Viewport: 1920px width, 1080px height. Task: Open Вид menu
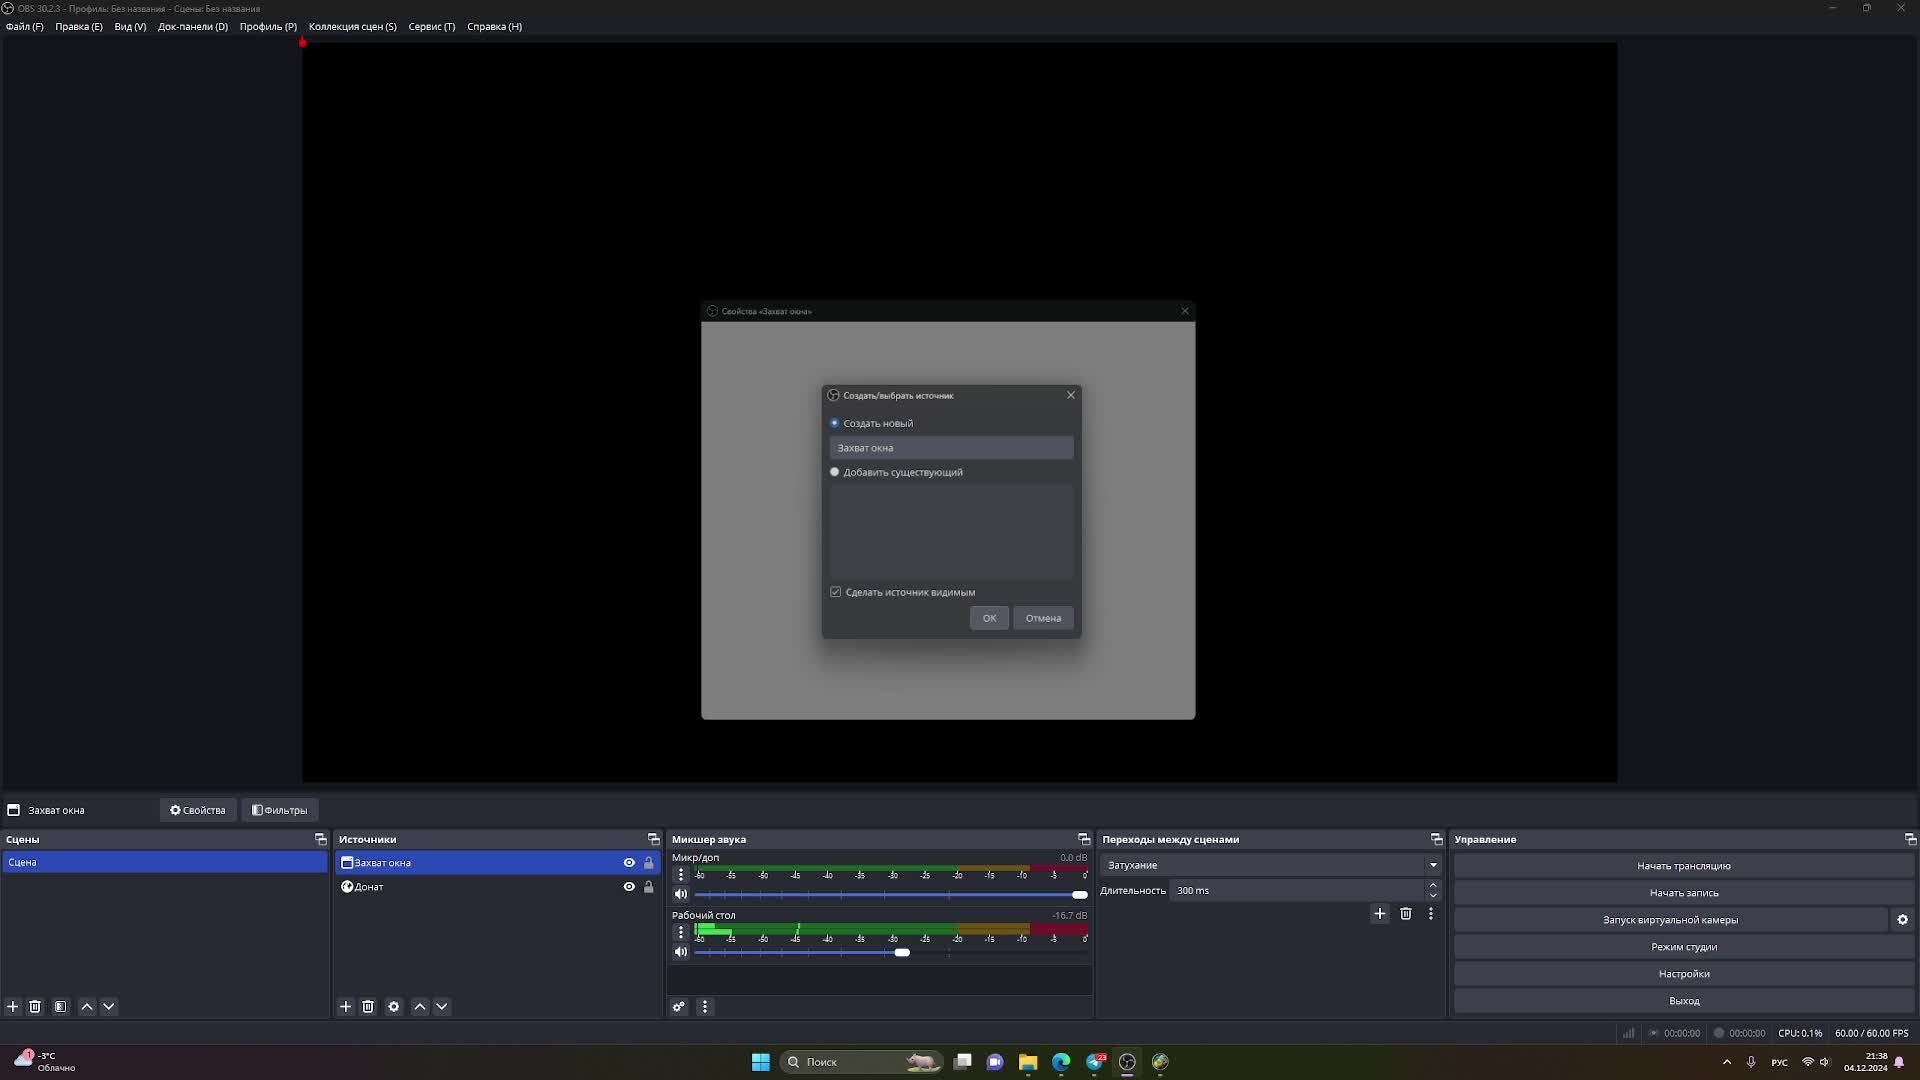coord(130,27)
